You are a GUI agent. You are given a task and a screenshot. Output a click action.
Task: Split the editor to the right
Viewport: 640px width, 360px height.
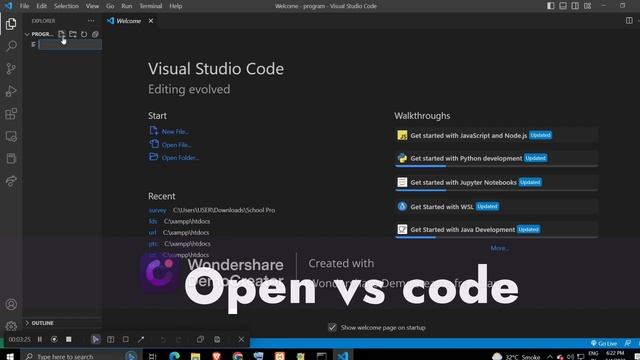pyautogui.click(x=629, y=20)
